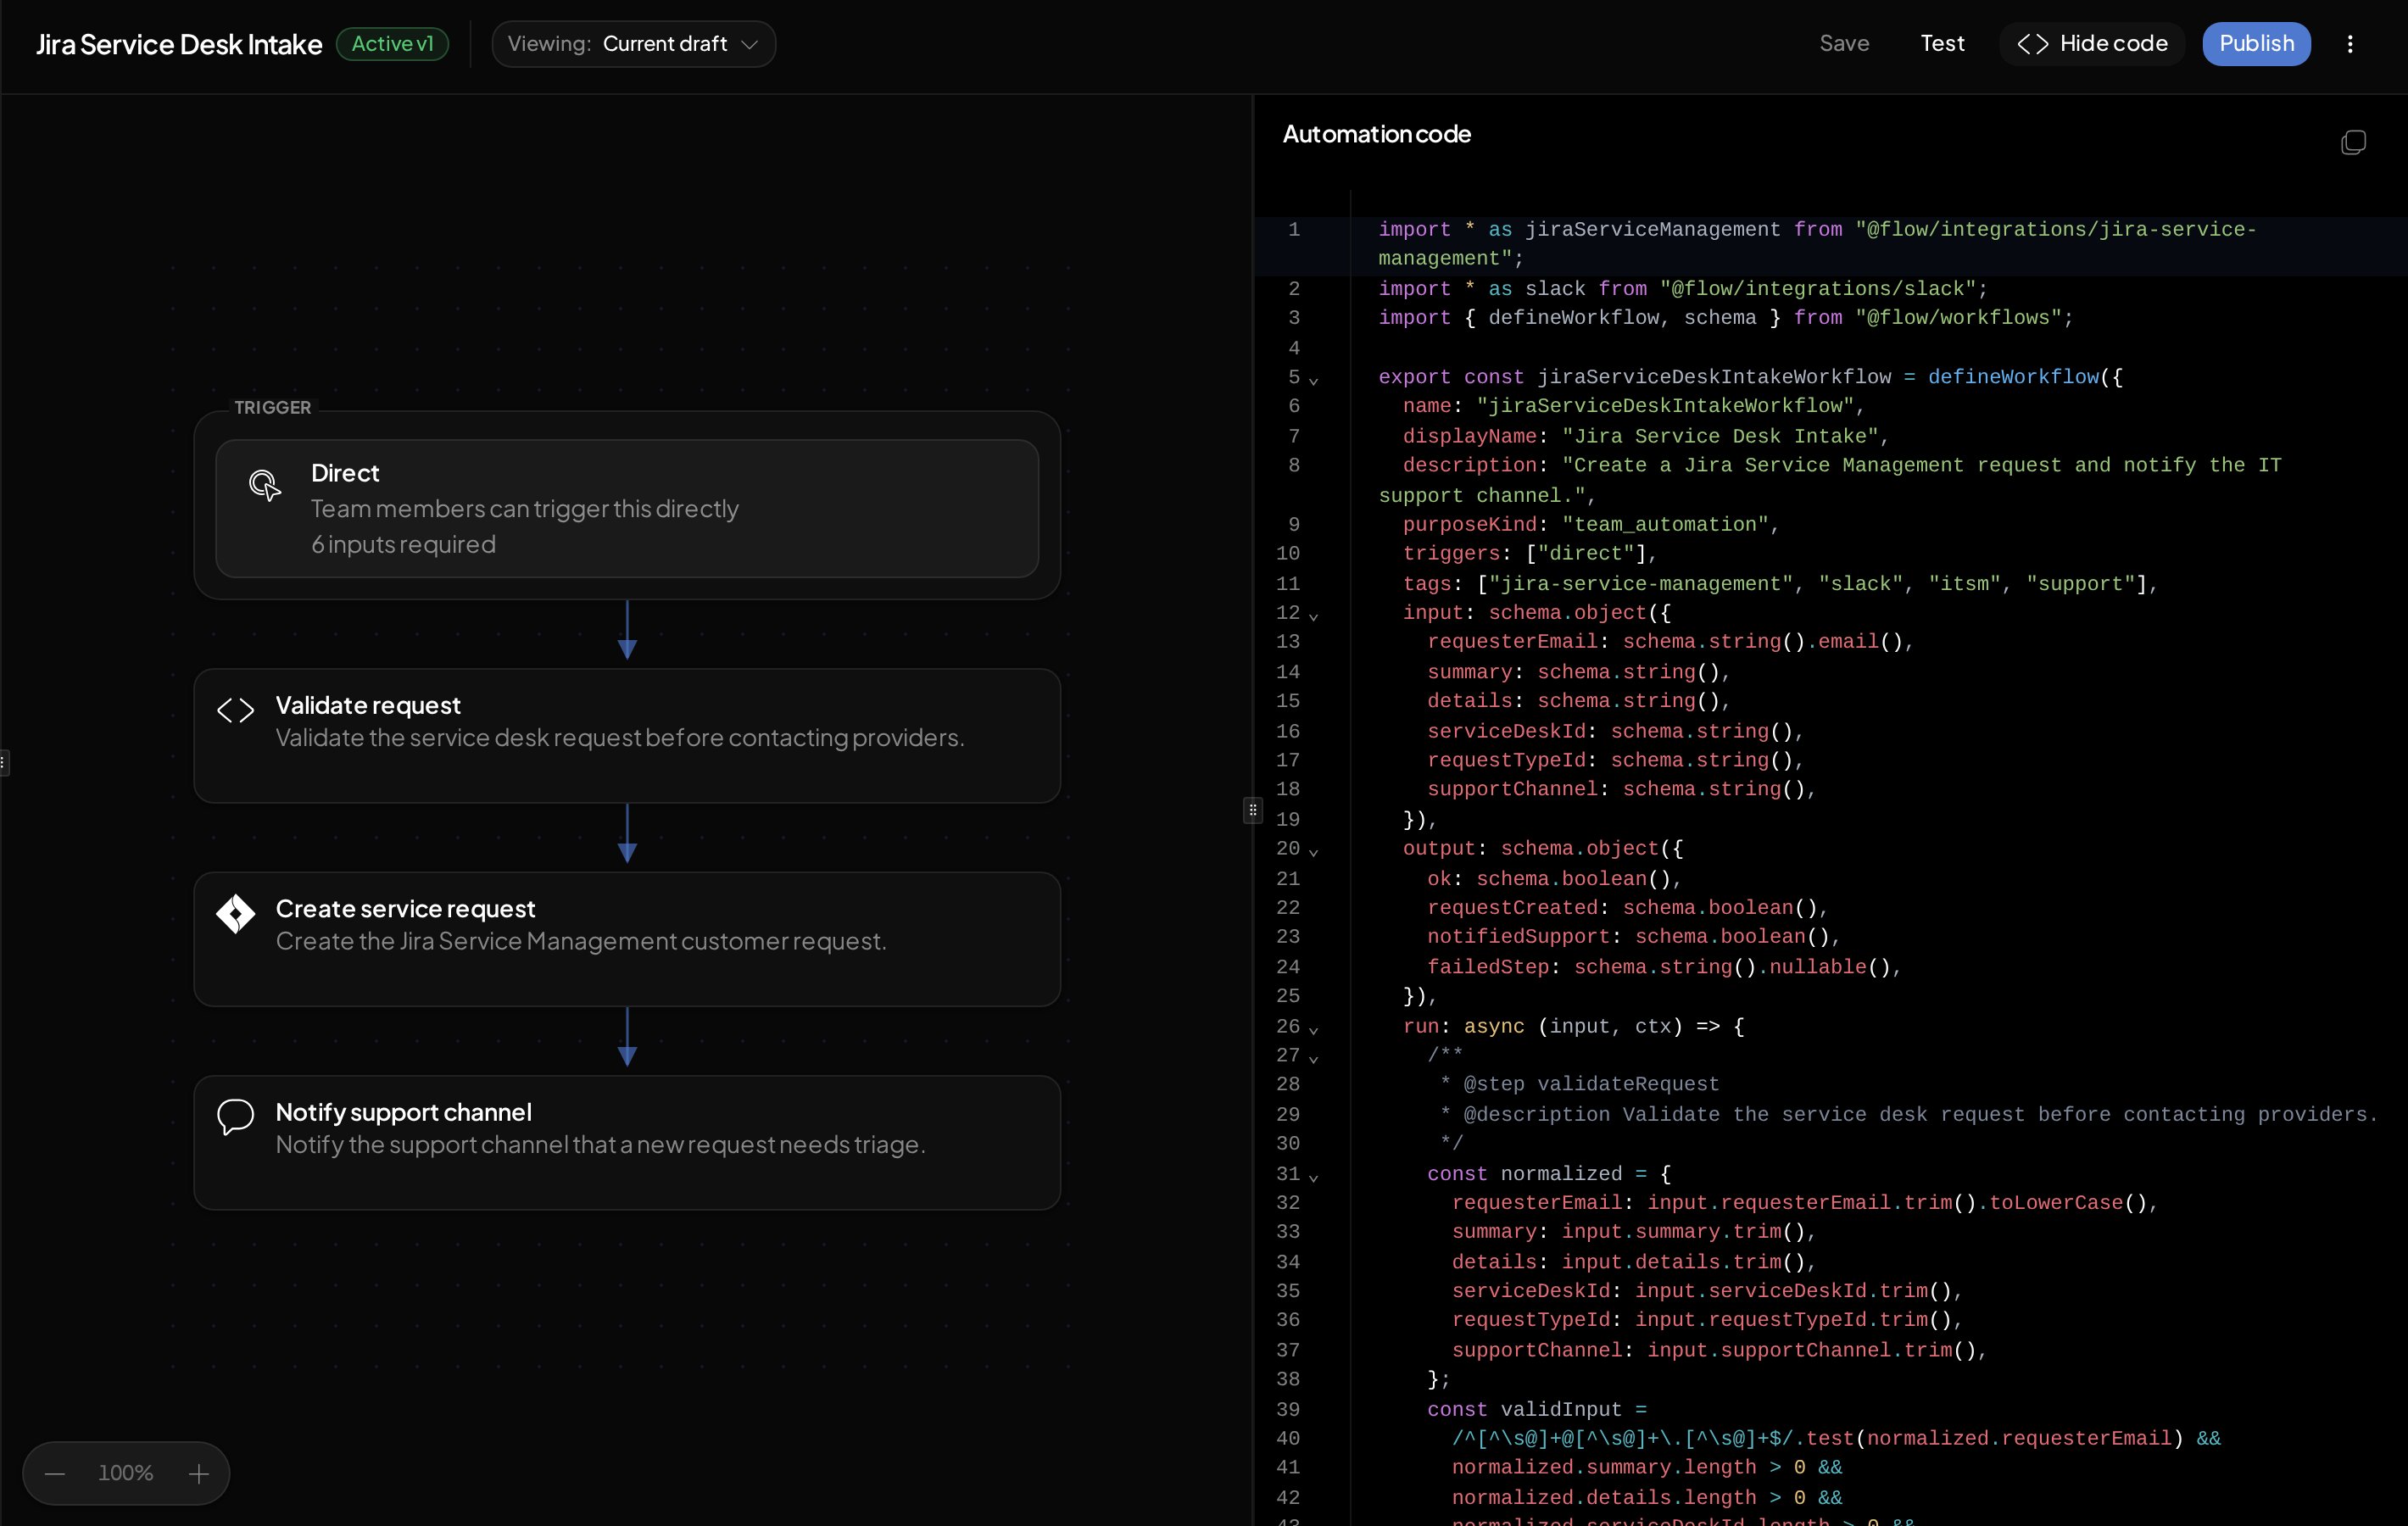2408x1526 pixels.
Task: Click the "const validInput =" line
Action: (x=1537, y=1410)
